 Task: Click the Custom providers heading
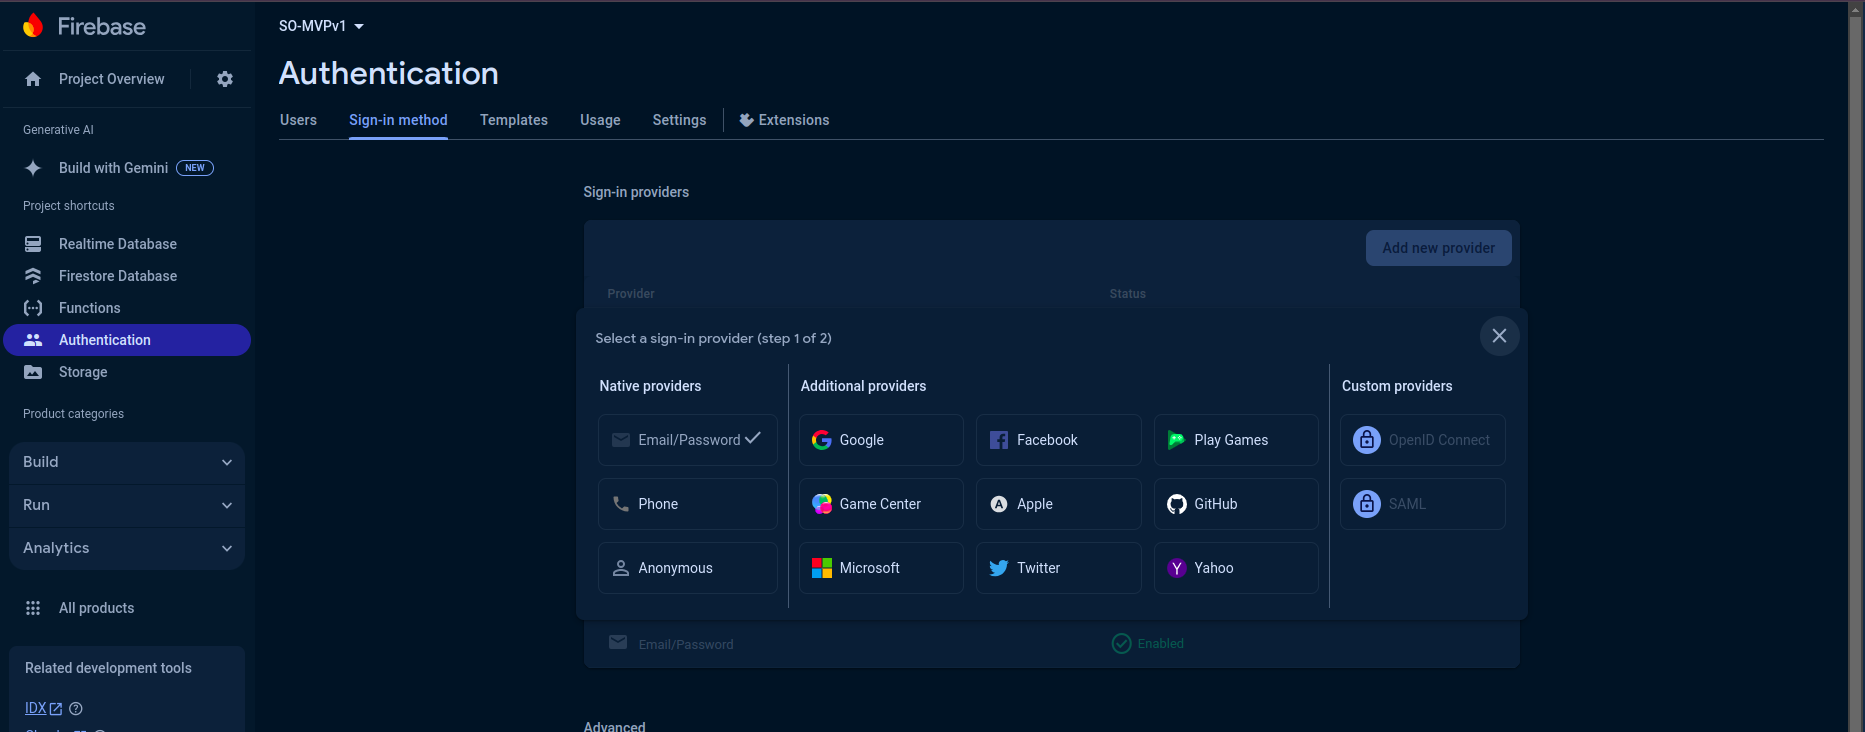1397,386
